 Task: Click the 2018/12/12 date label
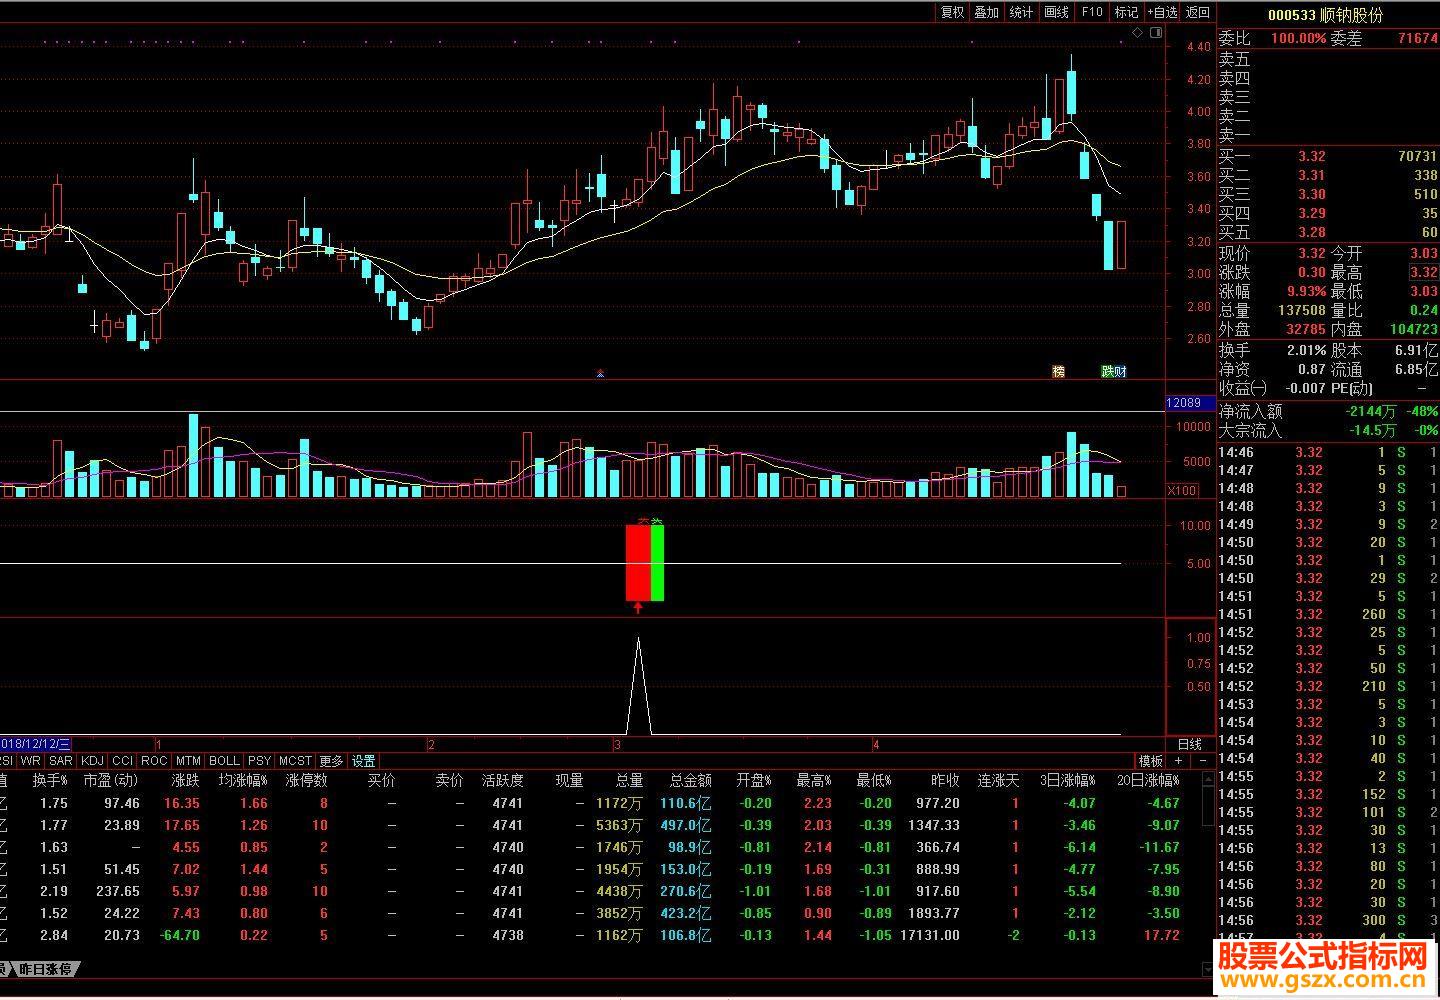[x=36, y=744]
